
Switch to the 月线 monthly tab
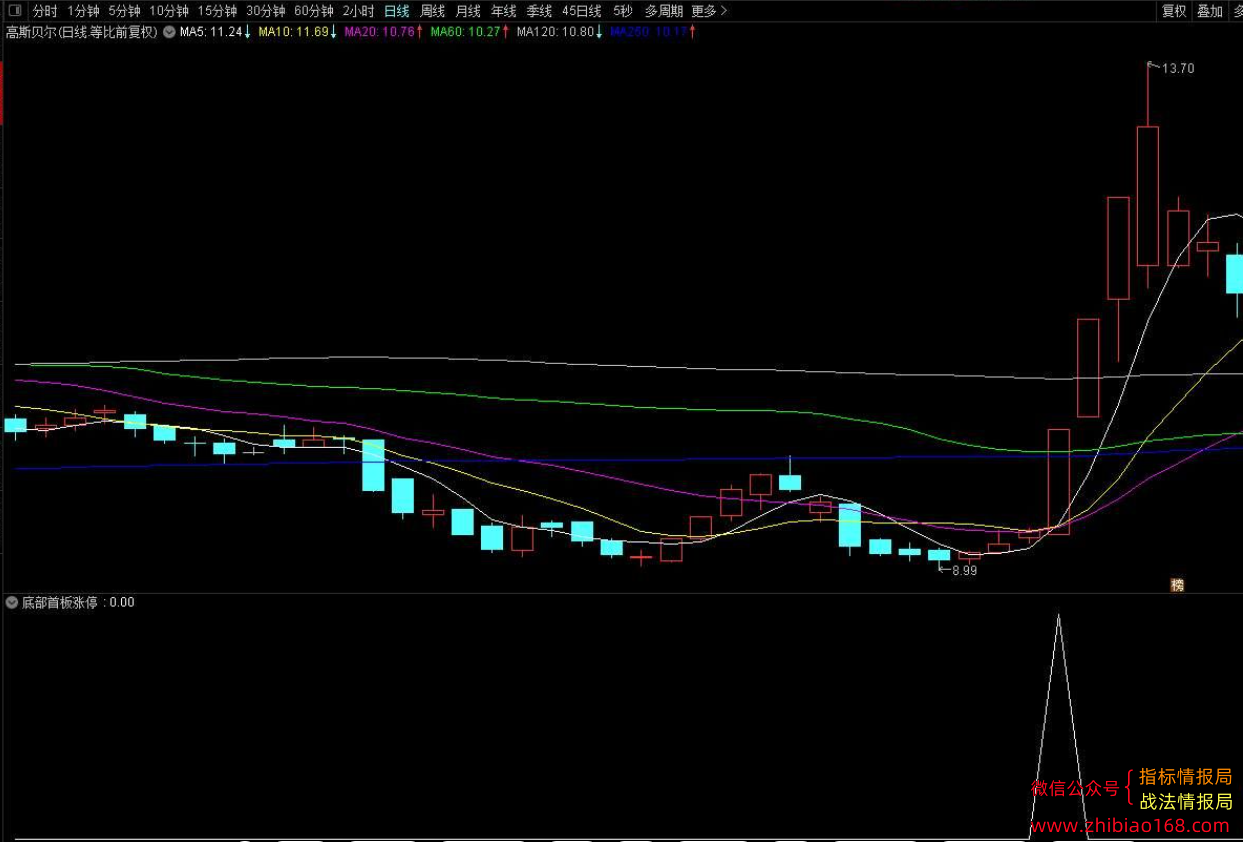468,11
